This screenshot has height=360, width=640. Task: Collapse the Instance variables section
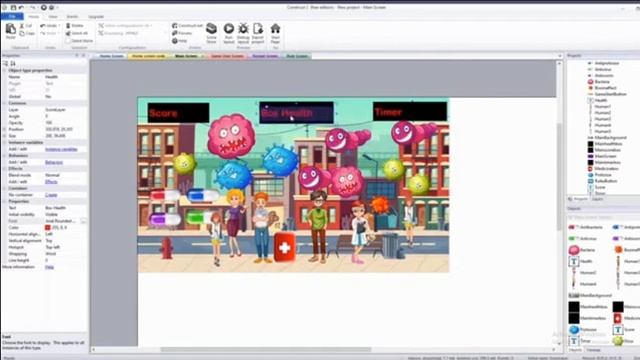click(x=5, y=143)
